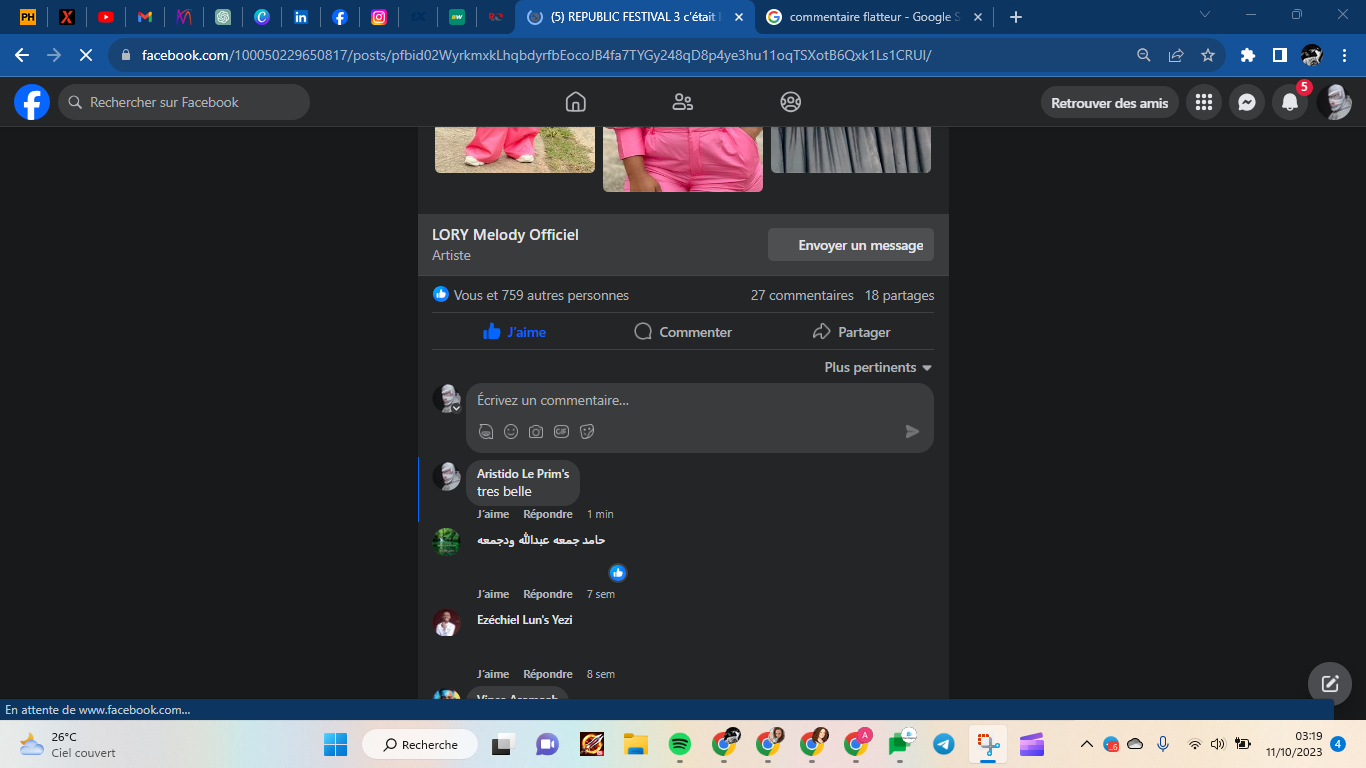
Task: Open the 27 commentaires link
Action: [x=802, y=295]
